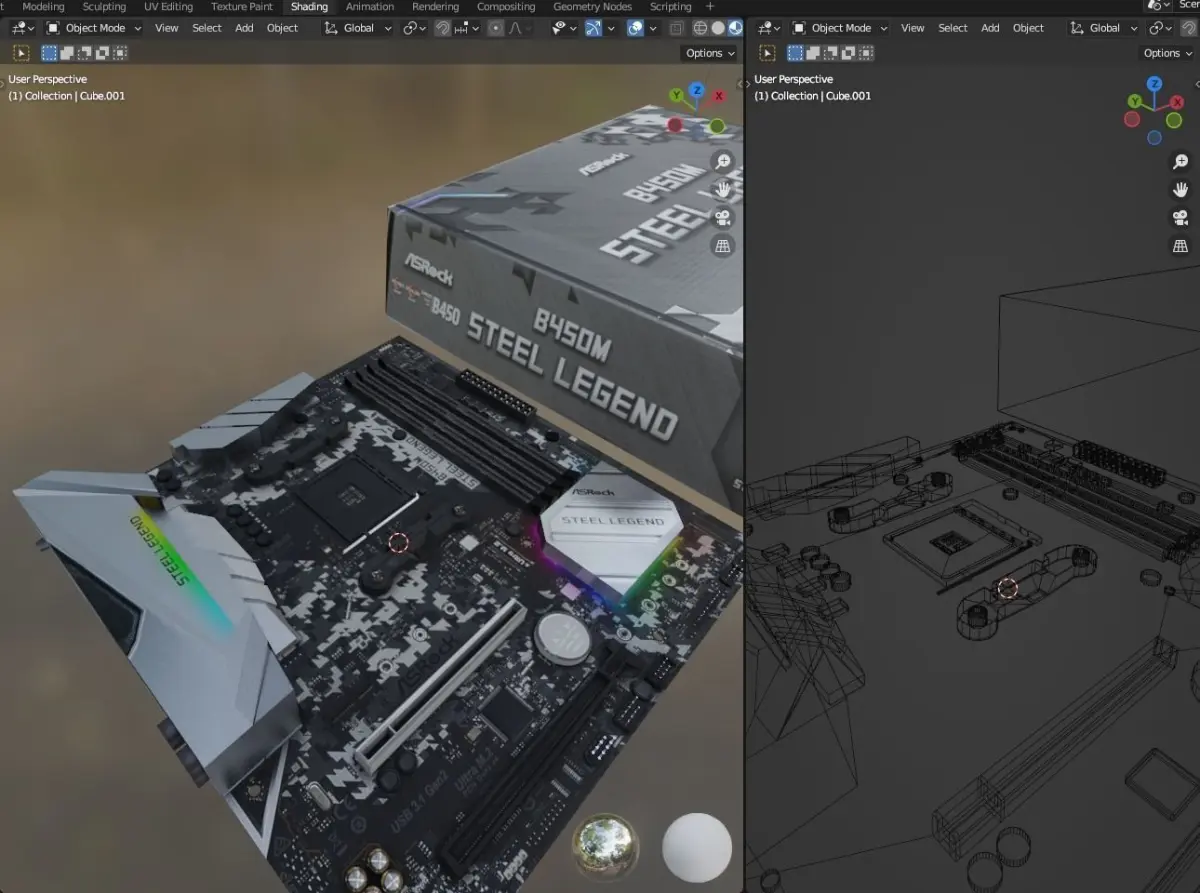Change Global transform orientation in right viewport
This screenshot has width=1200, height=893.
(1104, 28)
